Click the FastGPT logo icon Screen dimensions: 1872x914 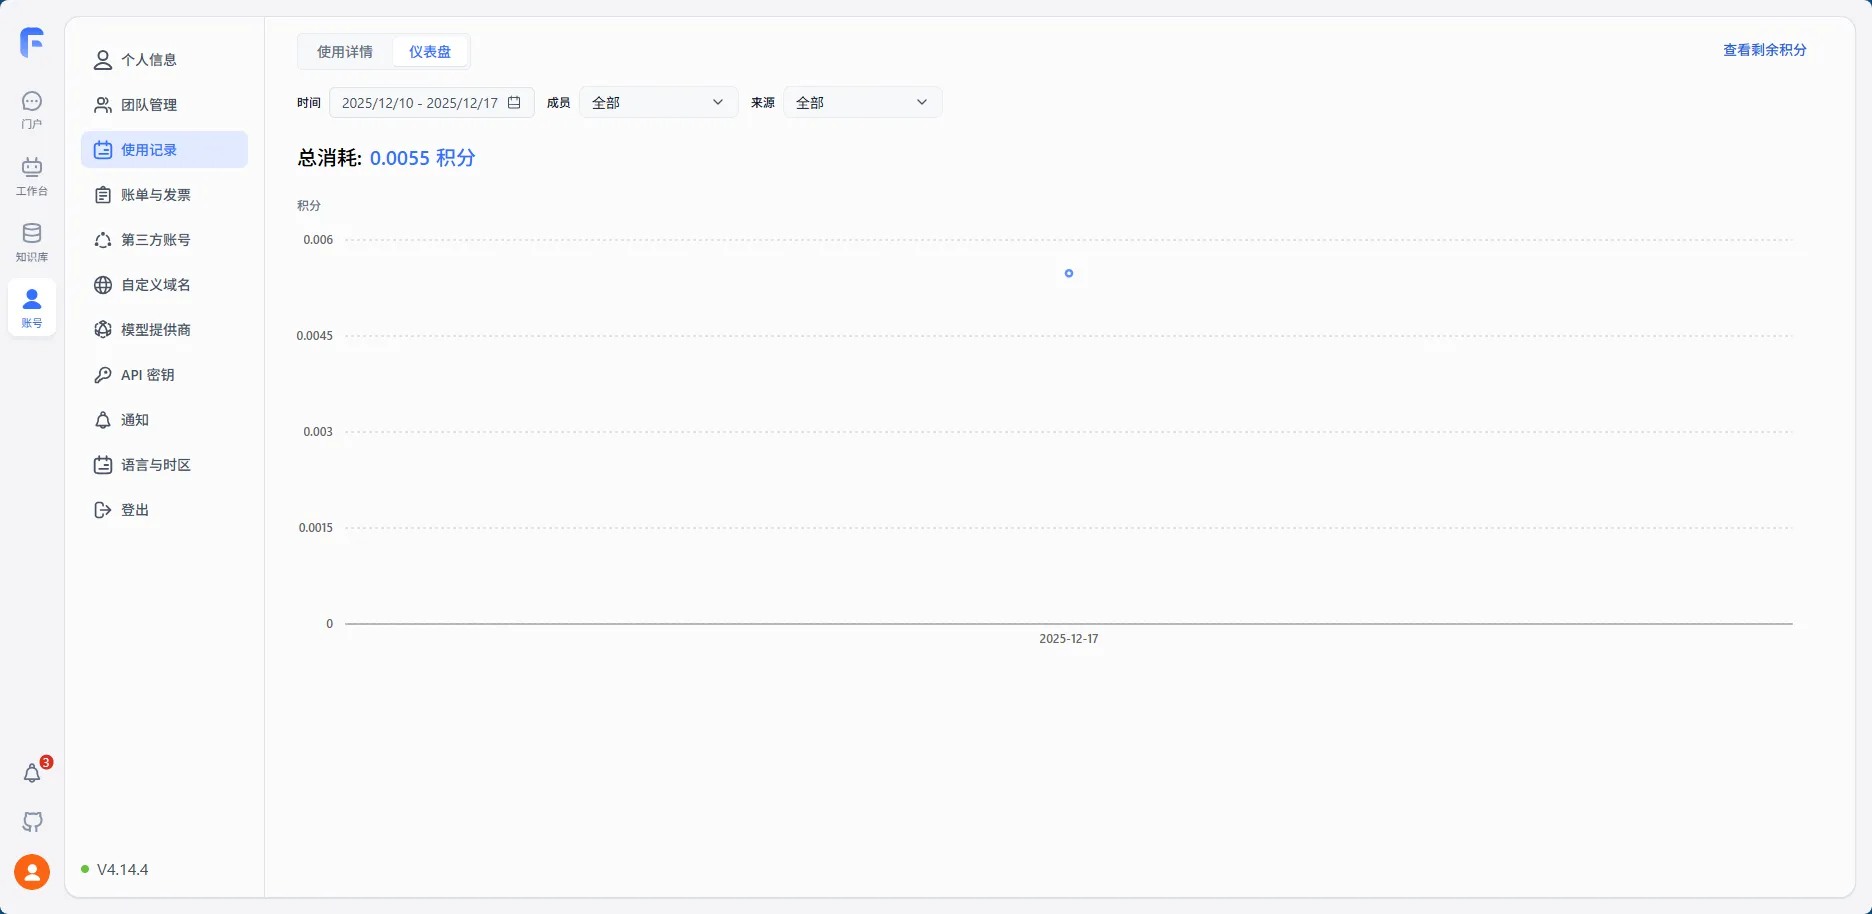tap(32, 42)
